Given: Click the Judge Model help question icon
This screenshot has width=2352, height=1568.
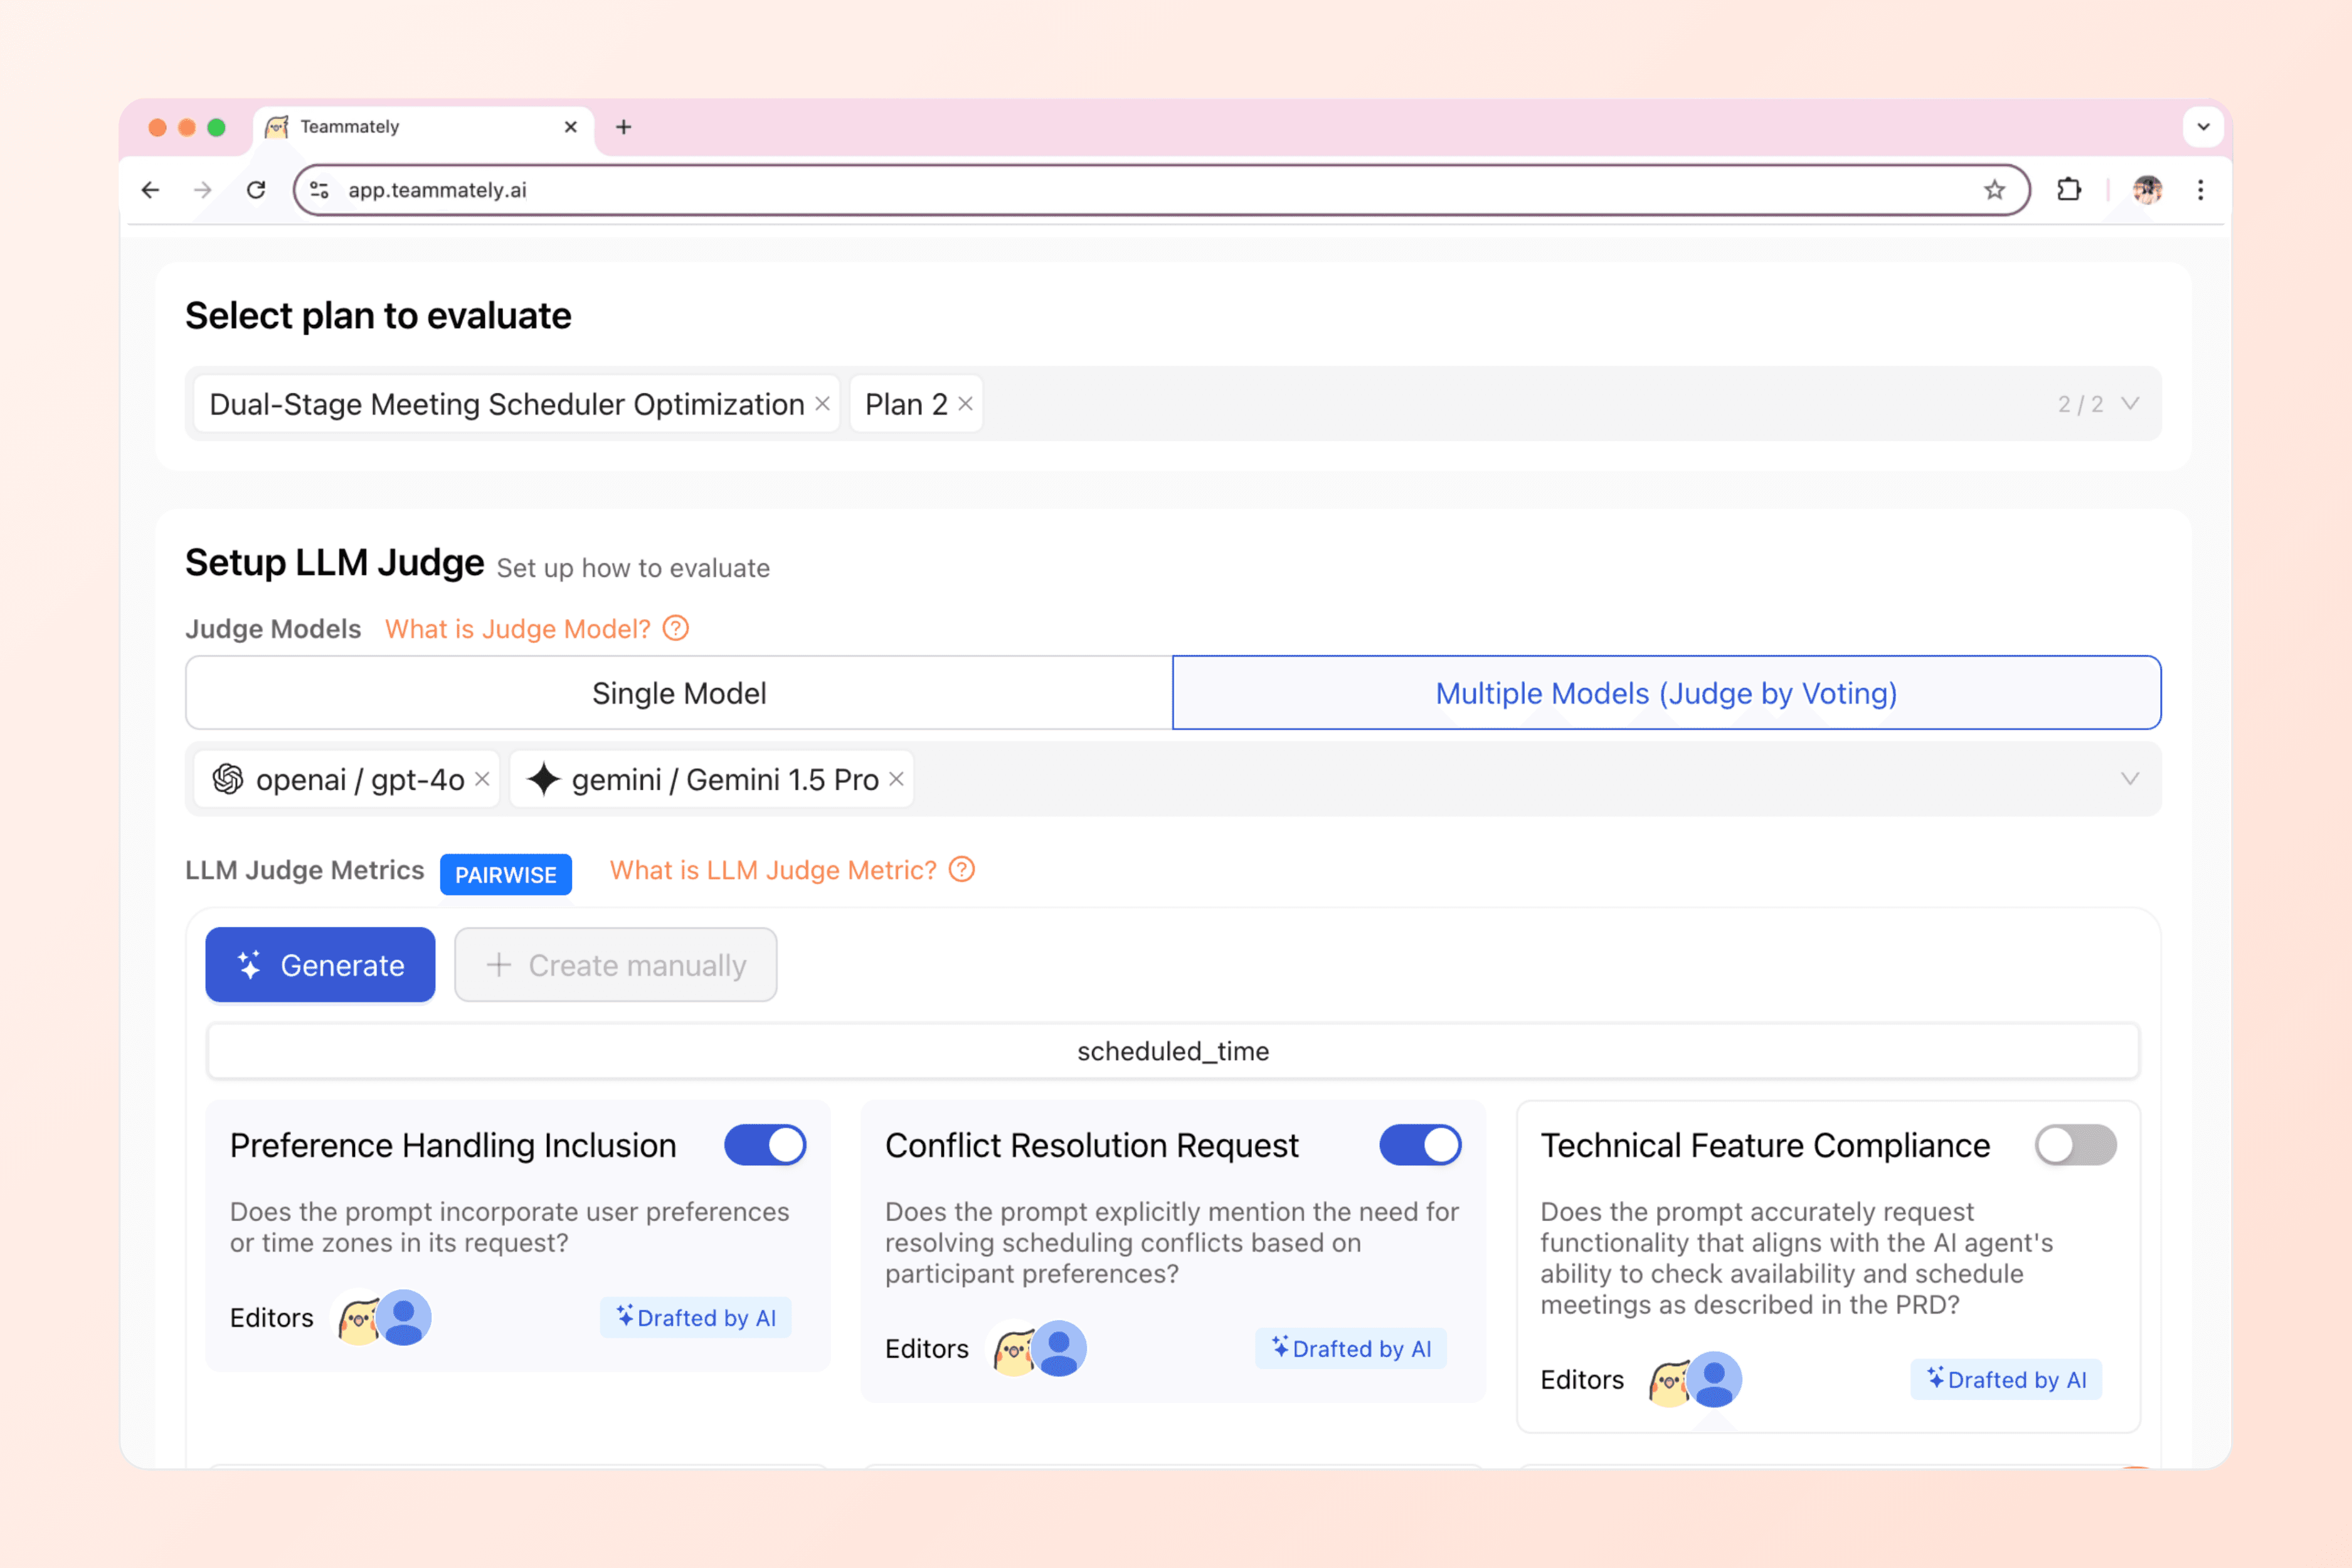Looking at the screenshot, I should (676, 628).
